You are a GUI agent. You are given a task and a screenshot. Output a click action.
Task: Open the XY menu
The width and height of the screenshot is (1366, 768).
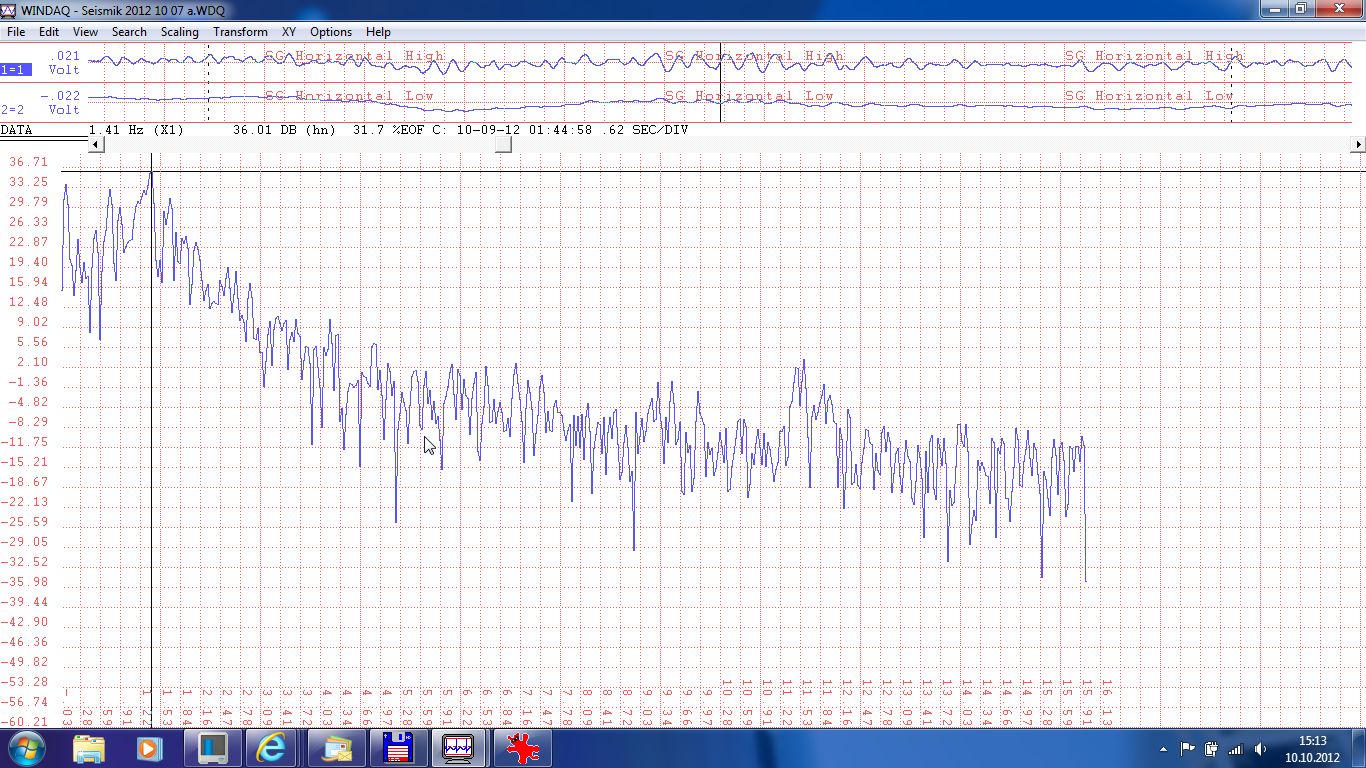[288, 32]
